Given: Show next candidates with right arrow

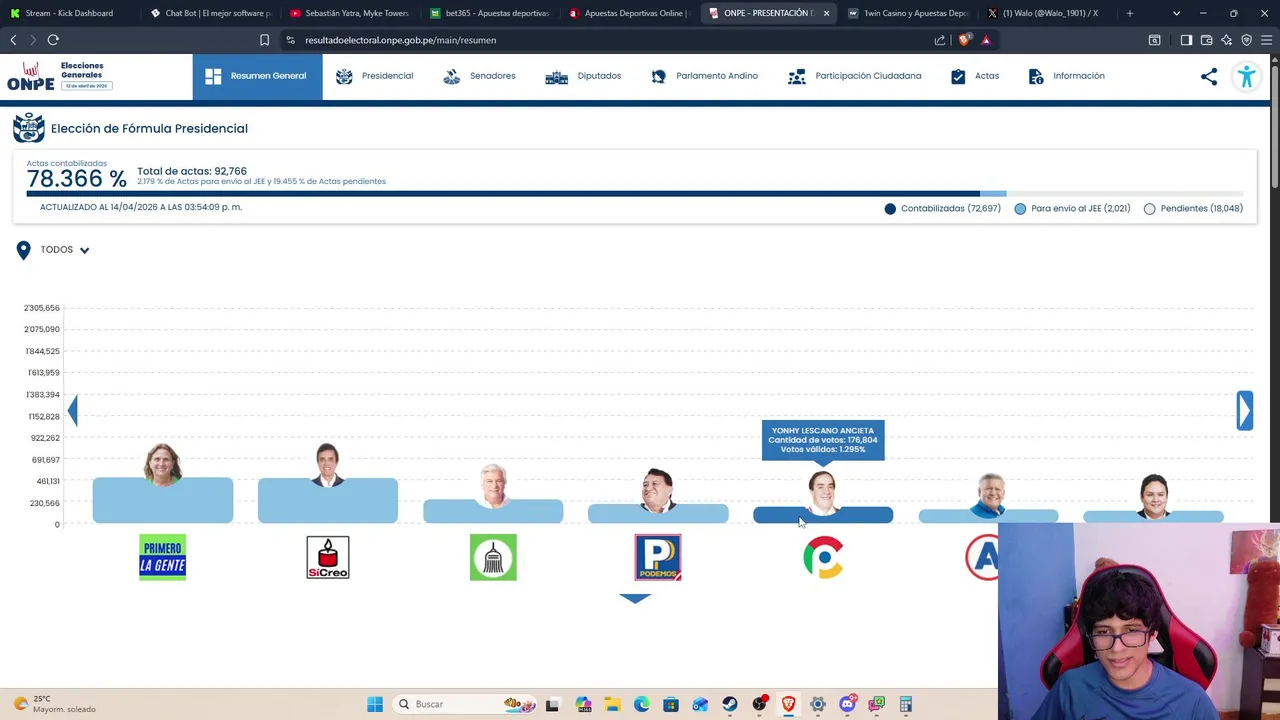Looking at the screenshot, I should coord(1245,410).
